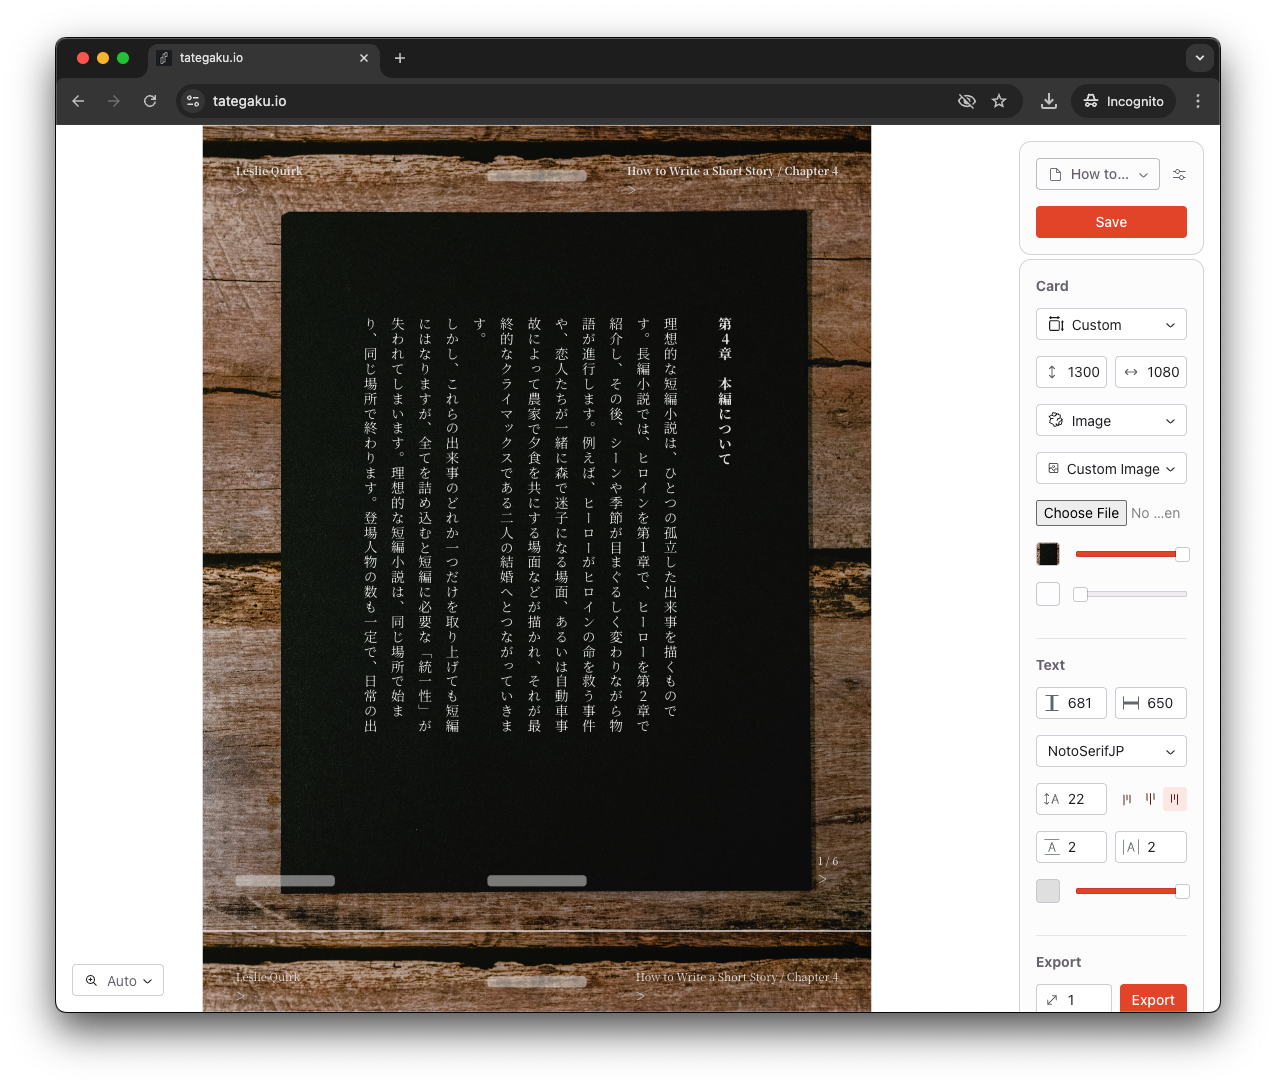
Task: Click the export scale icon input
Action: click(x=1073, y=999)
